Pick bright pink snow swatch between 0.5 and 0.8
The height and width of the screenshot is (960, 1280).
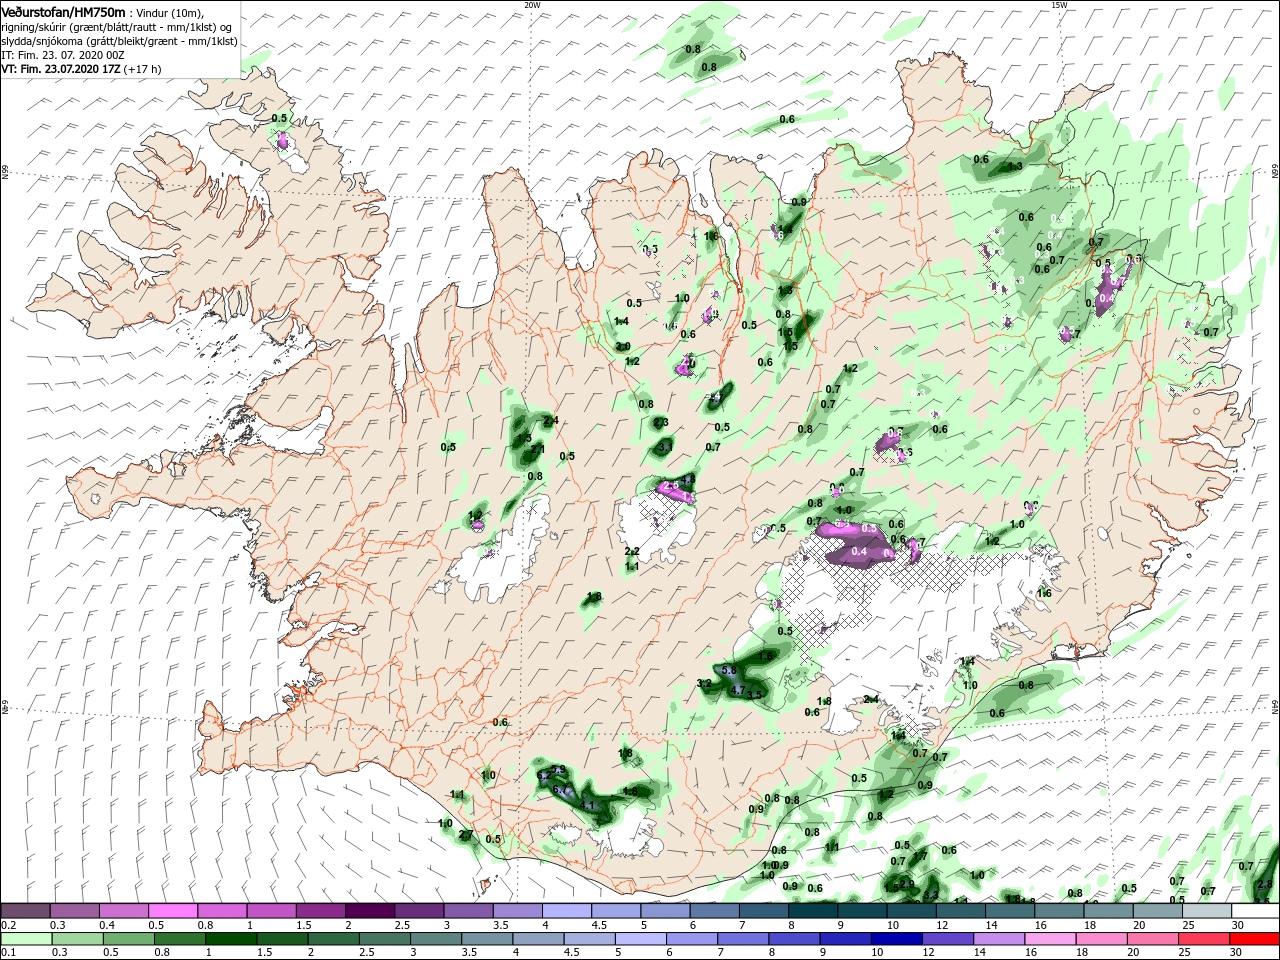(172, 911)
